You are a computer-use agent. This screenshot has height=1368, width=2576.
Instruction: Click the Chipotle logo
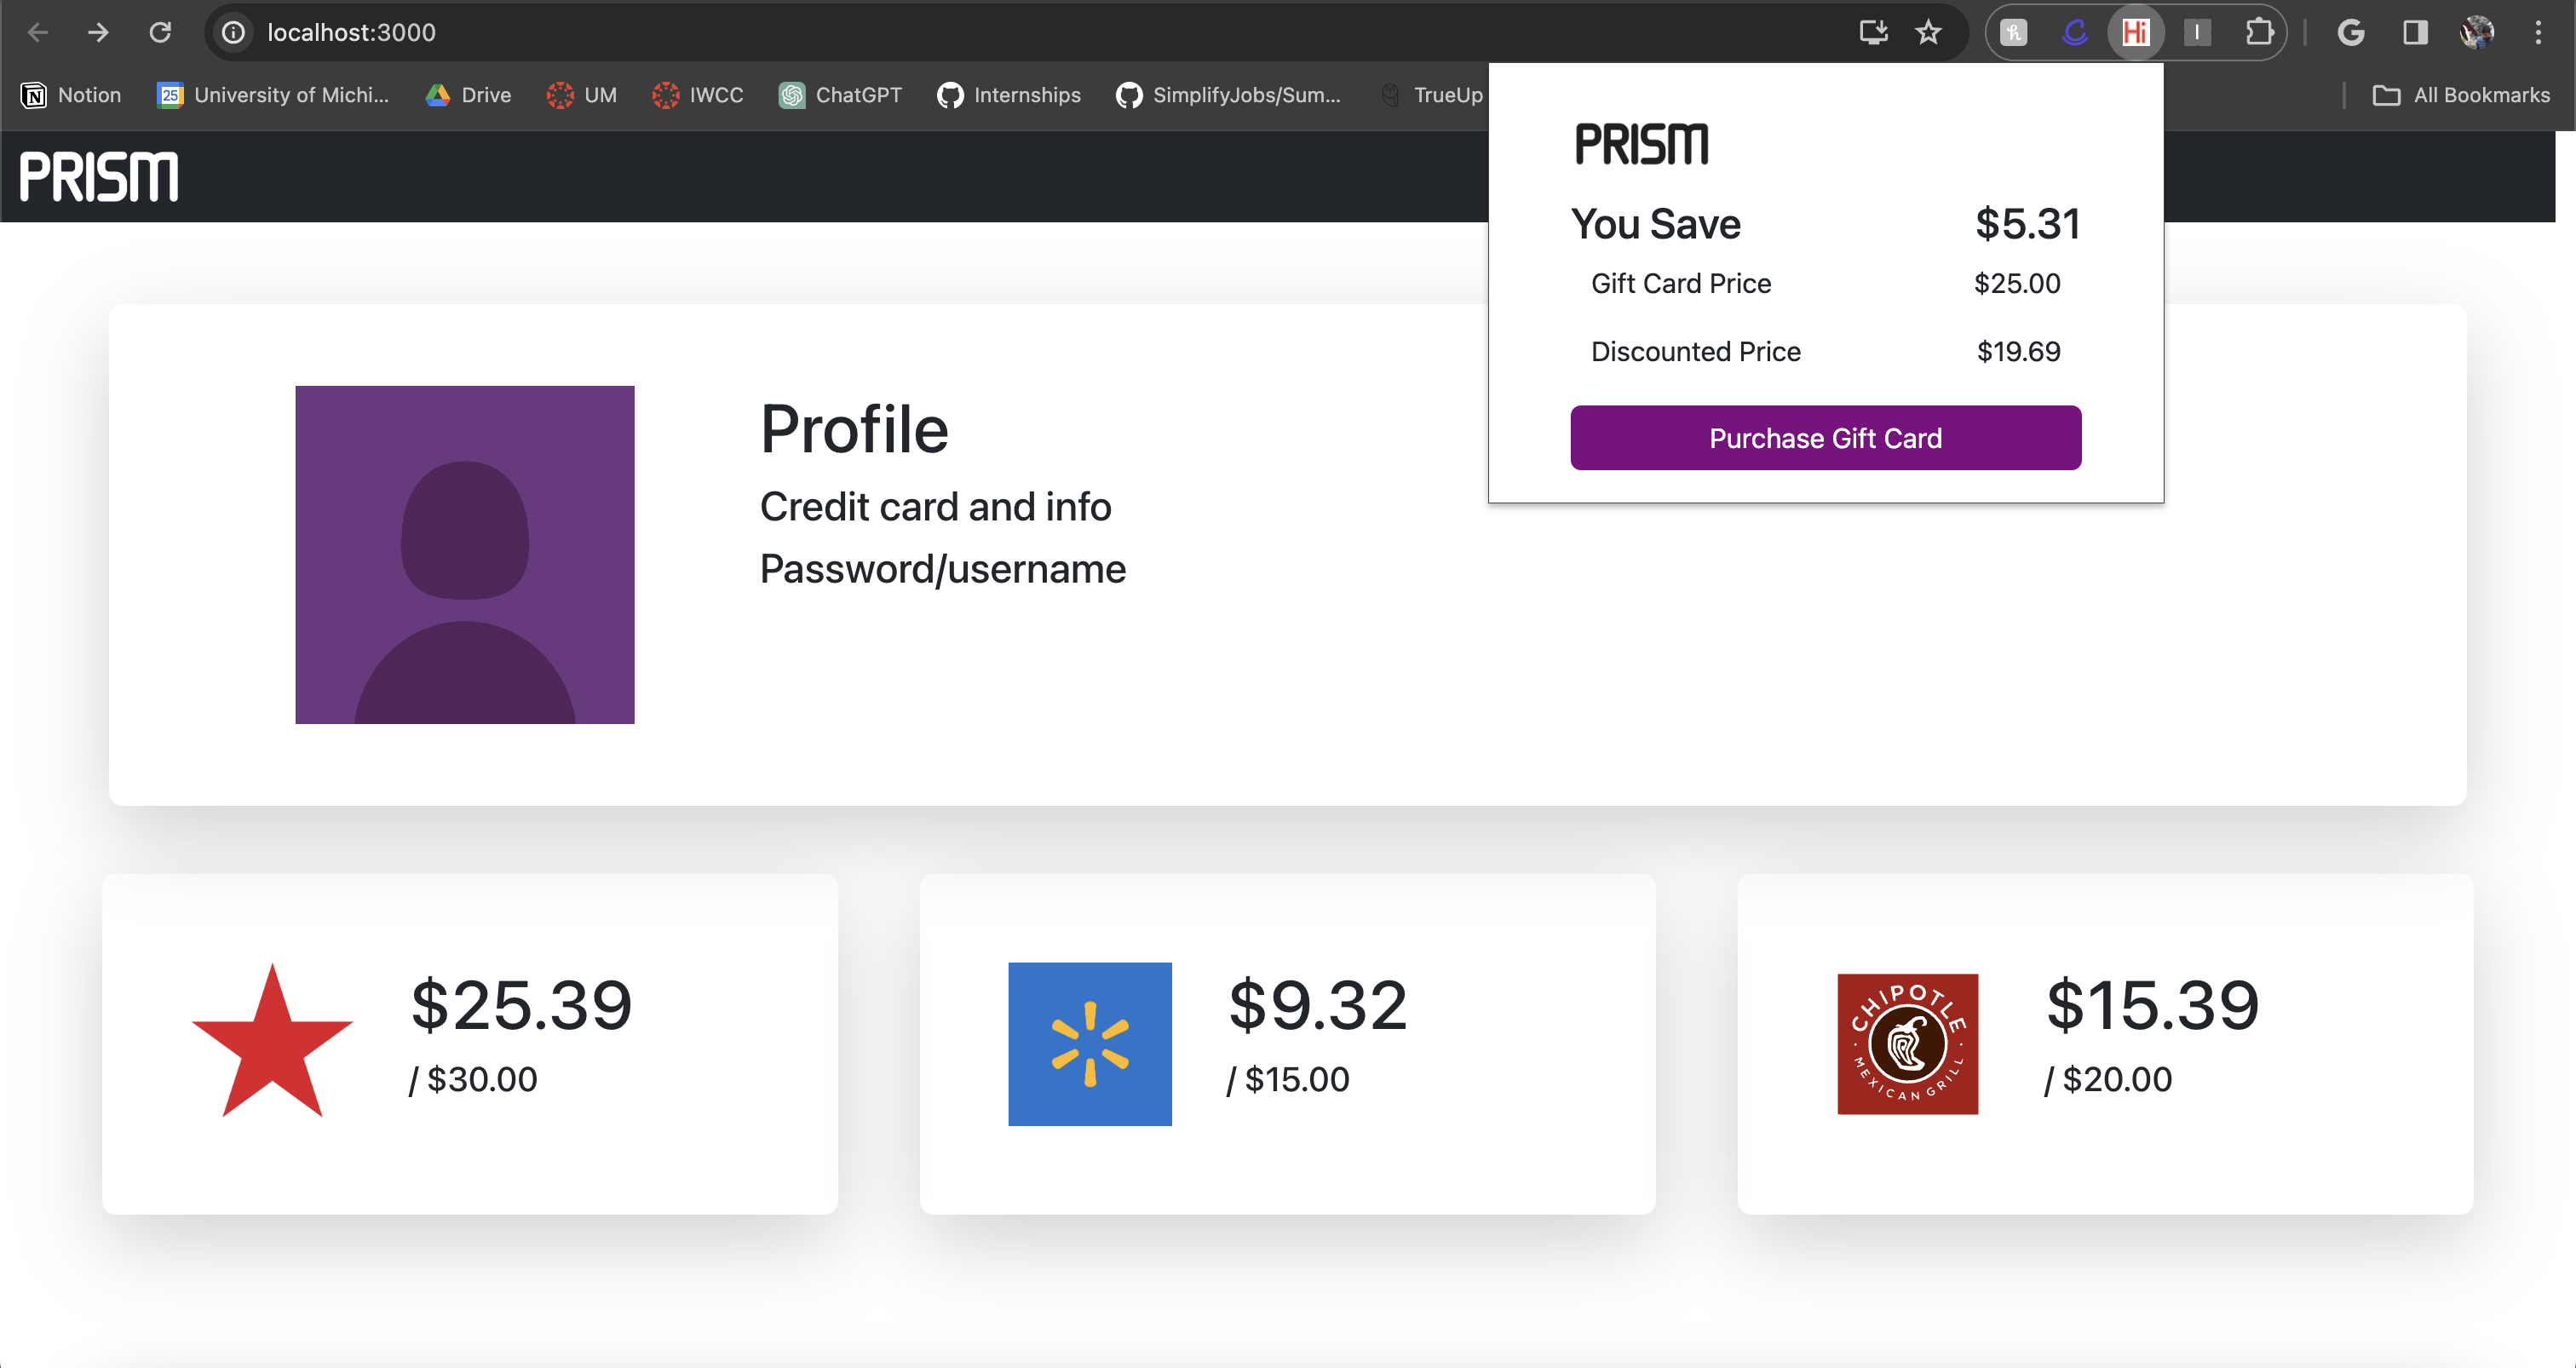click(x=1907, y=1044)
